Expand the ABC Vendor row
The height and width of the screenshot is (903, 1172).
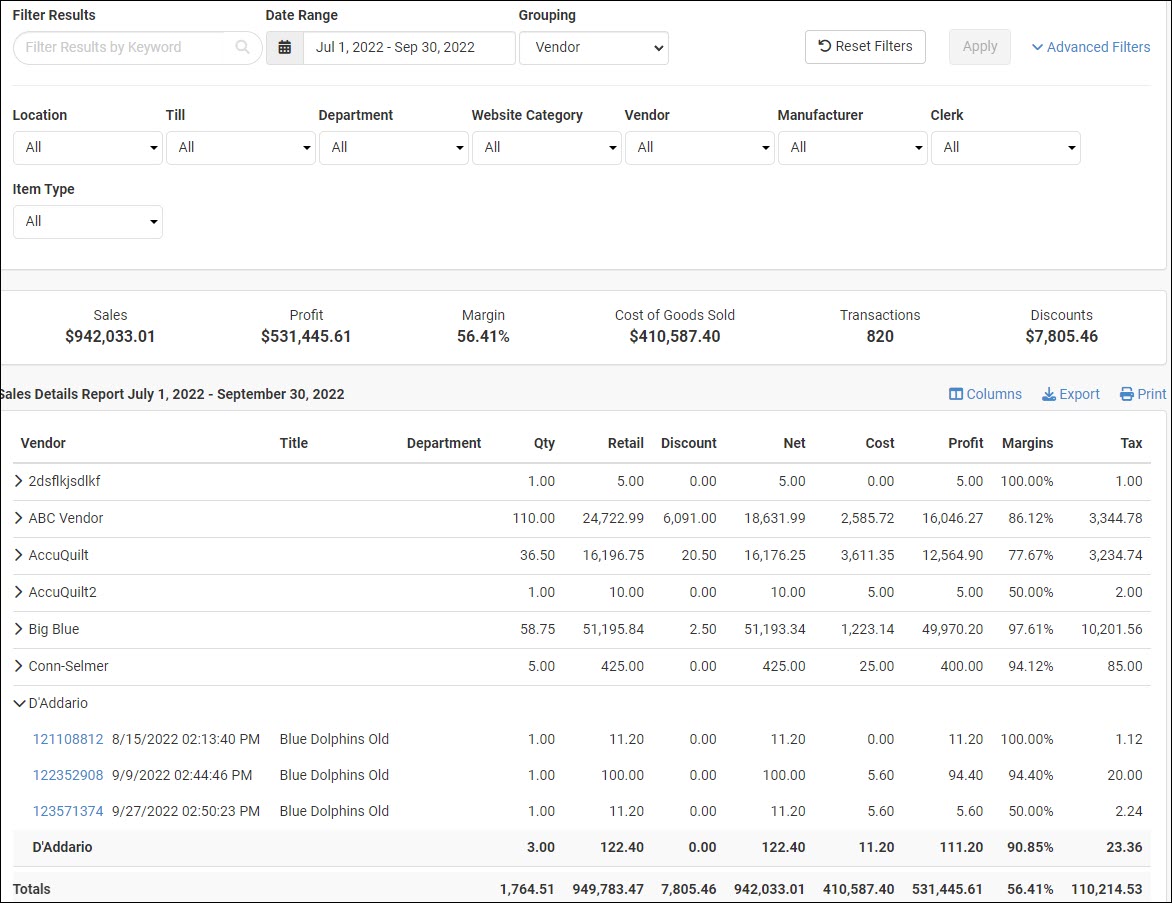pyautogui.click(x=19, y=518)
